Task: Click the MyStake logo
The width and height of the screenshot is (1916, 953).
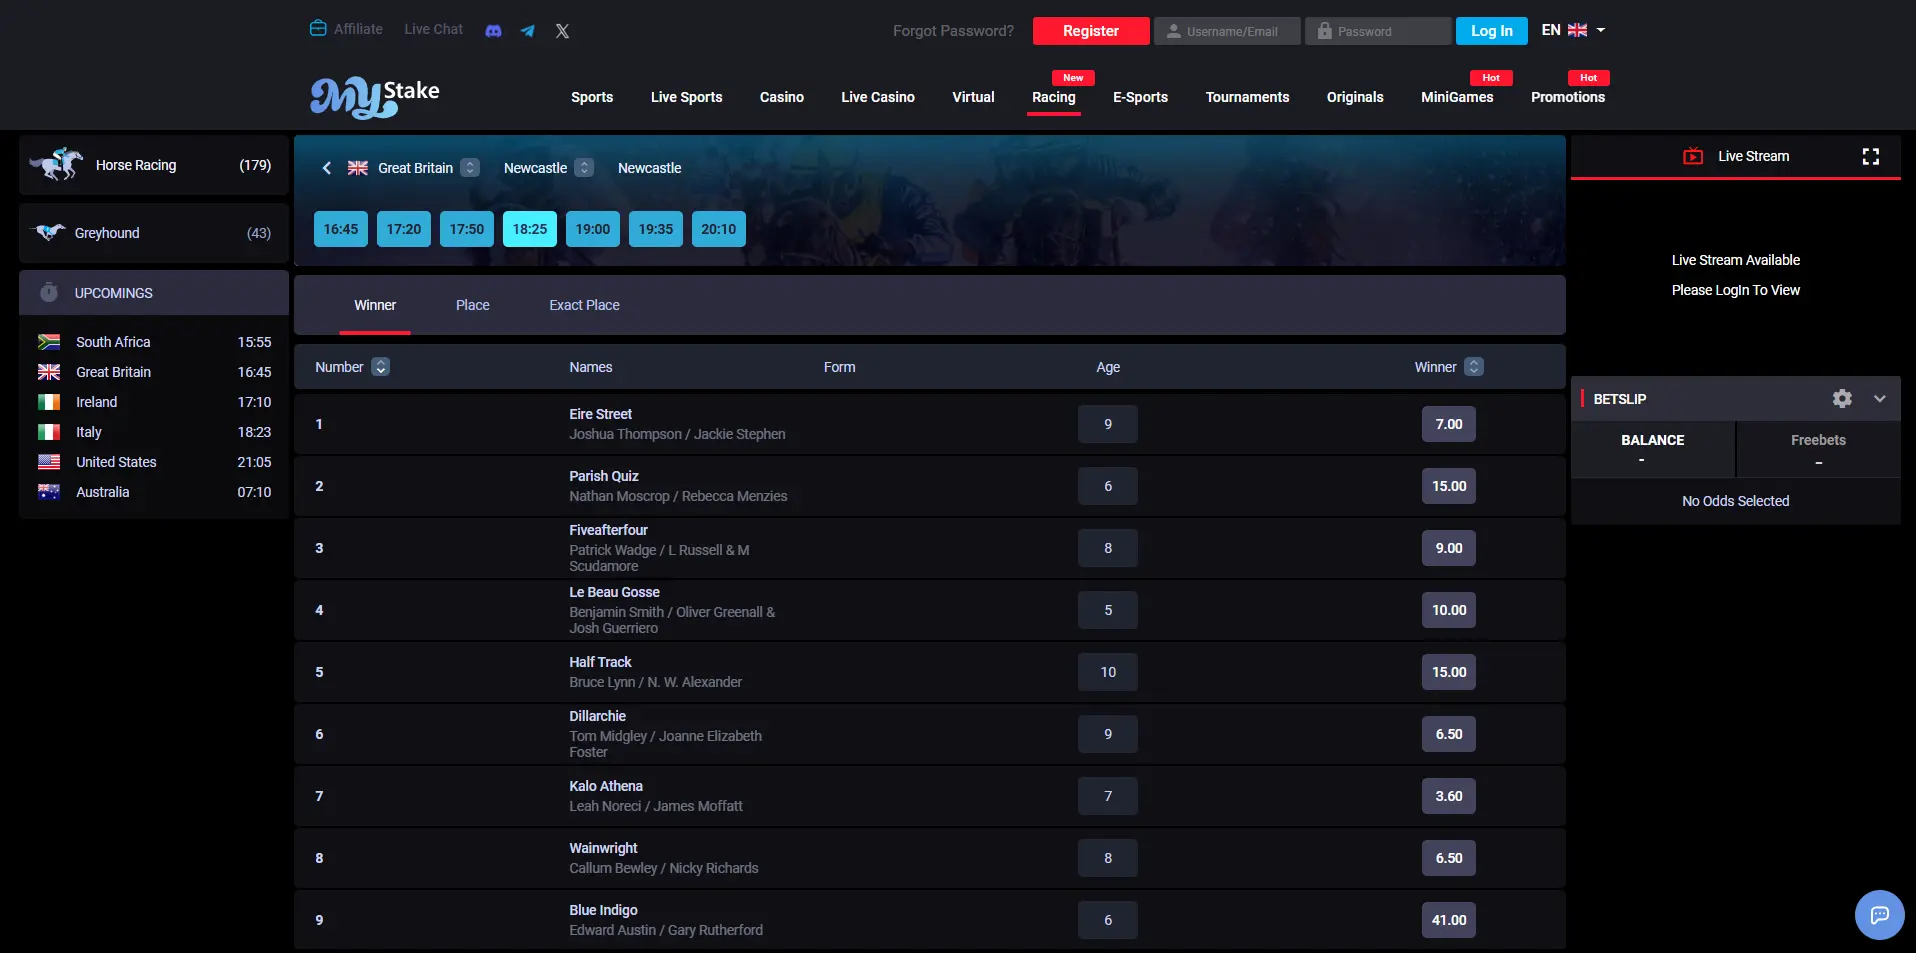Action: coord(375,96)
